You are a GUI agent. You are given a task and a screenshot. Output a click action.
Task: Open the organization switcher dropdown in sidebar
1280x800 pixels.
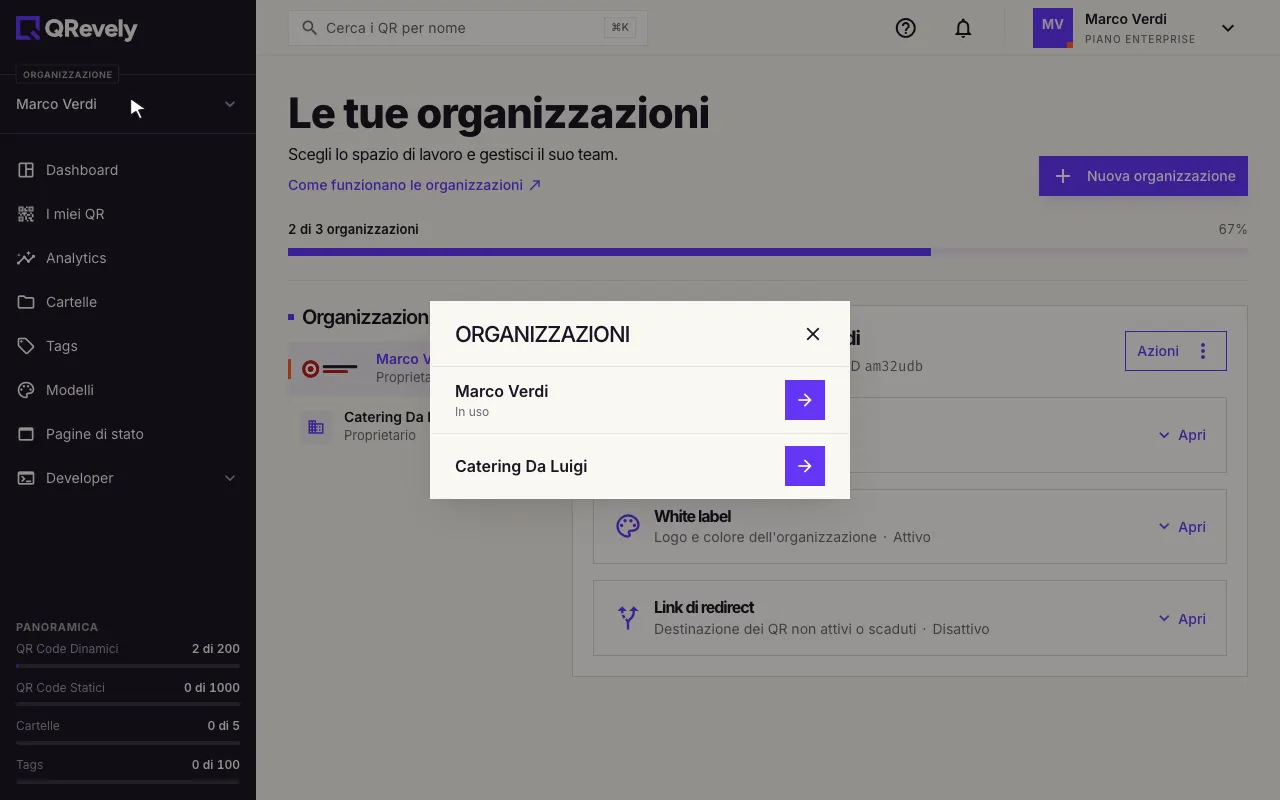128,104
